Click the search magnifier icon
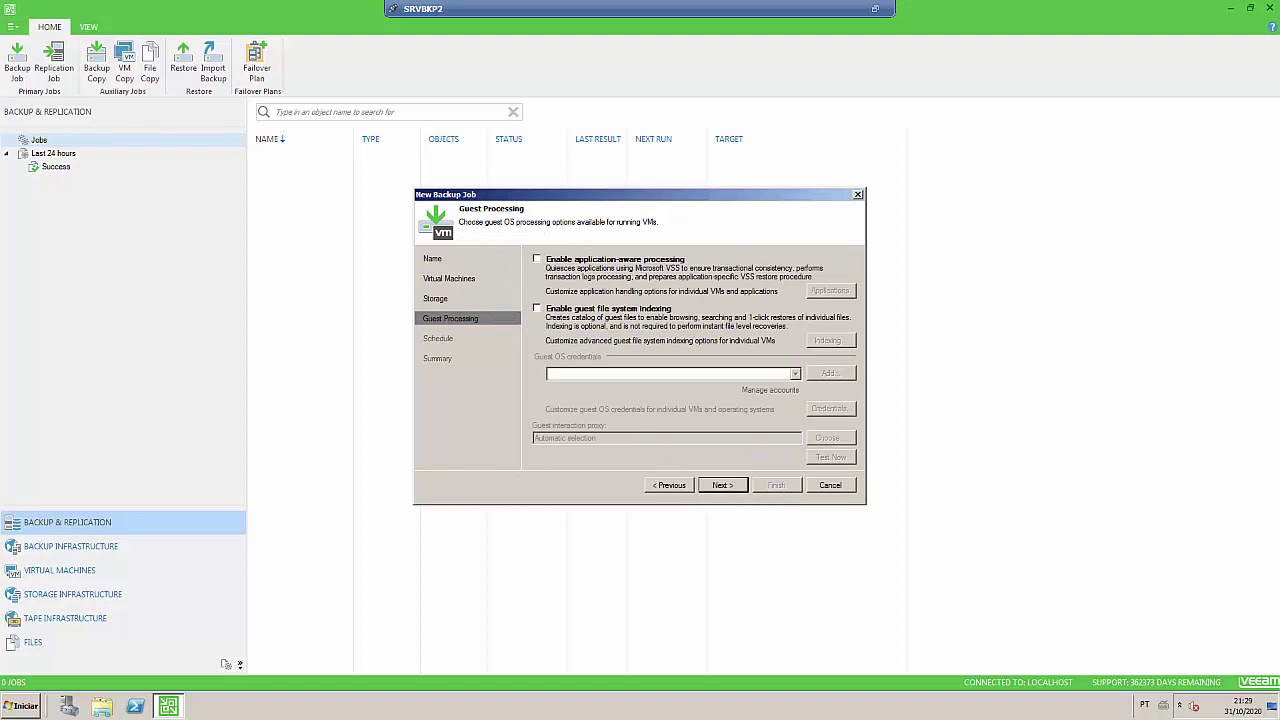Screen dimensions: 1280x720 (x=264, y=112)
